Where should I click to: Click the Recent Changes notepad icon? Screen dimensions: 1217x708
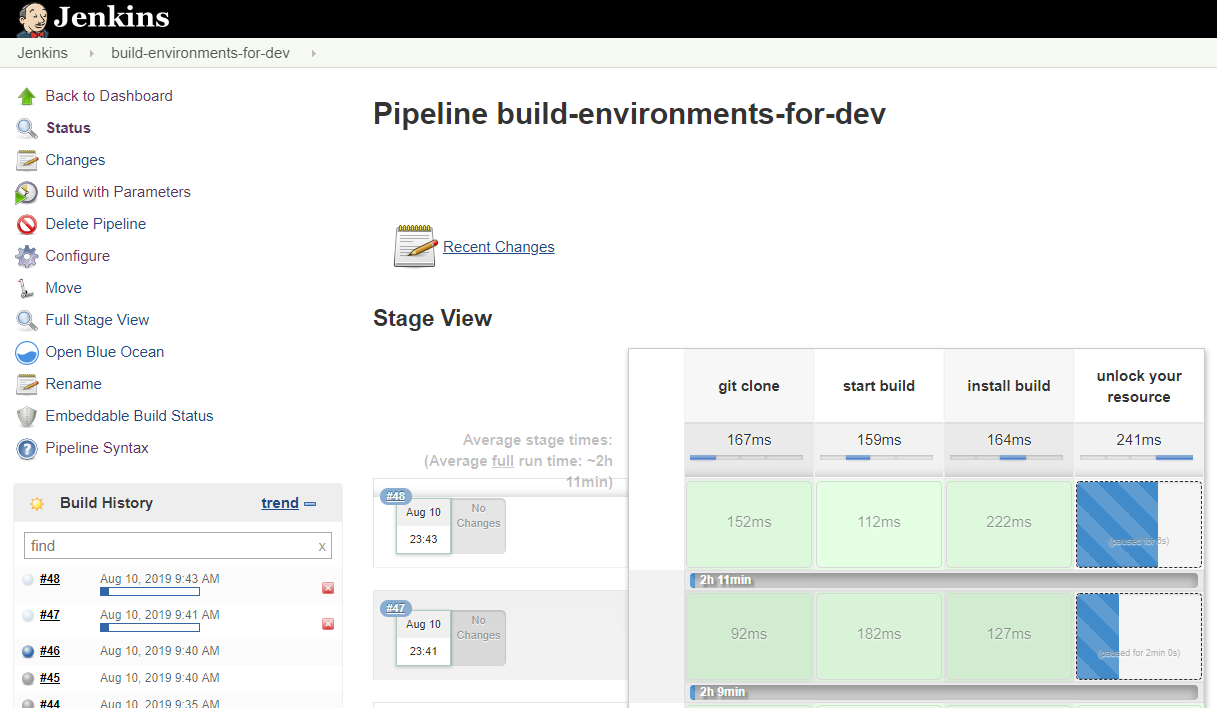click(415, 246)
